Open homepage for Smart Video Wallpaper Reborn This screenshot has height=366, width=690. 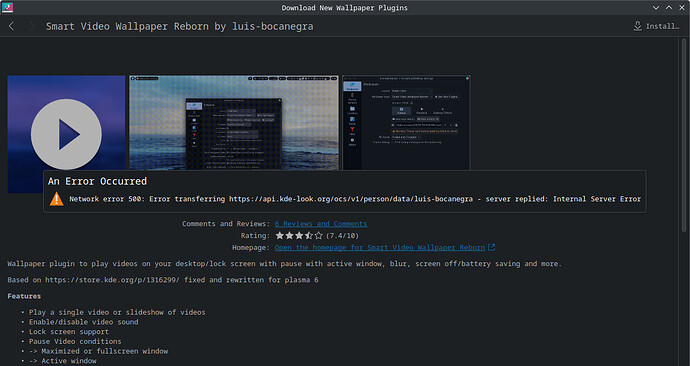coord(380,248)
